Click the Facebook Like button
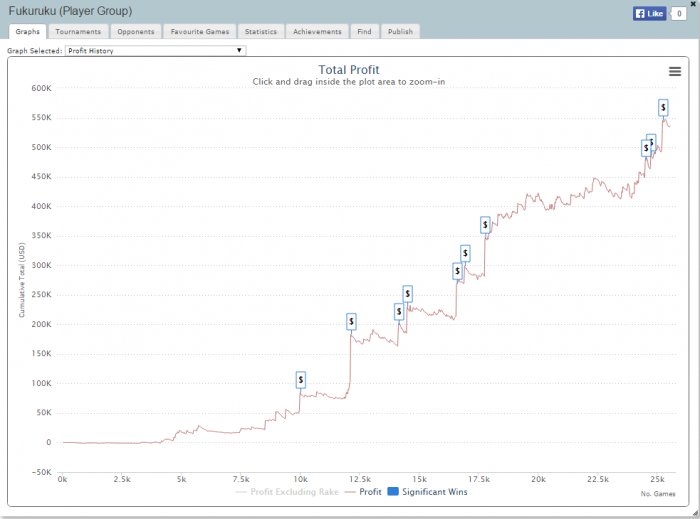 tap(649, 13)
